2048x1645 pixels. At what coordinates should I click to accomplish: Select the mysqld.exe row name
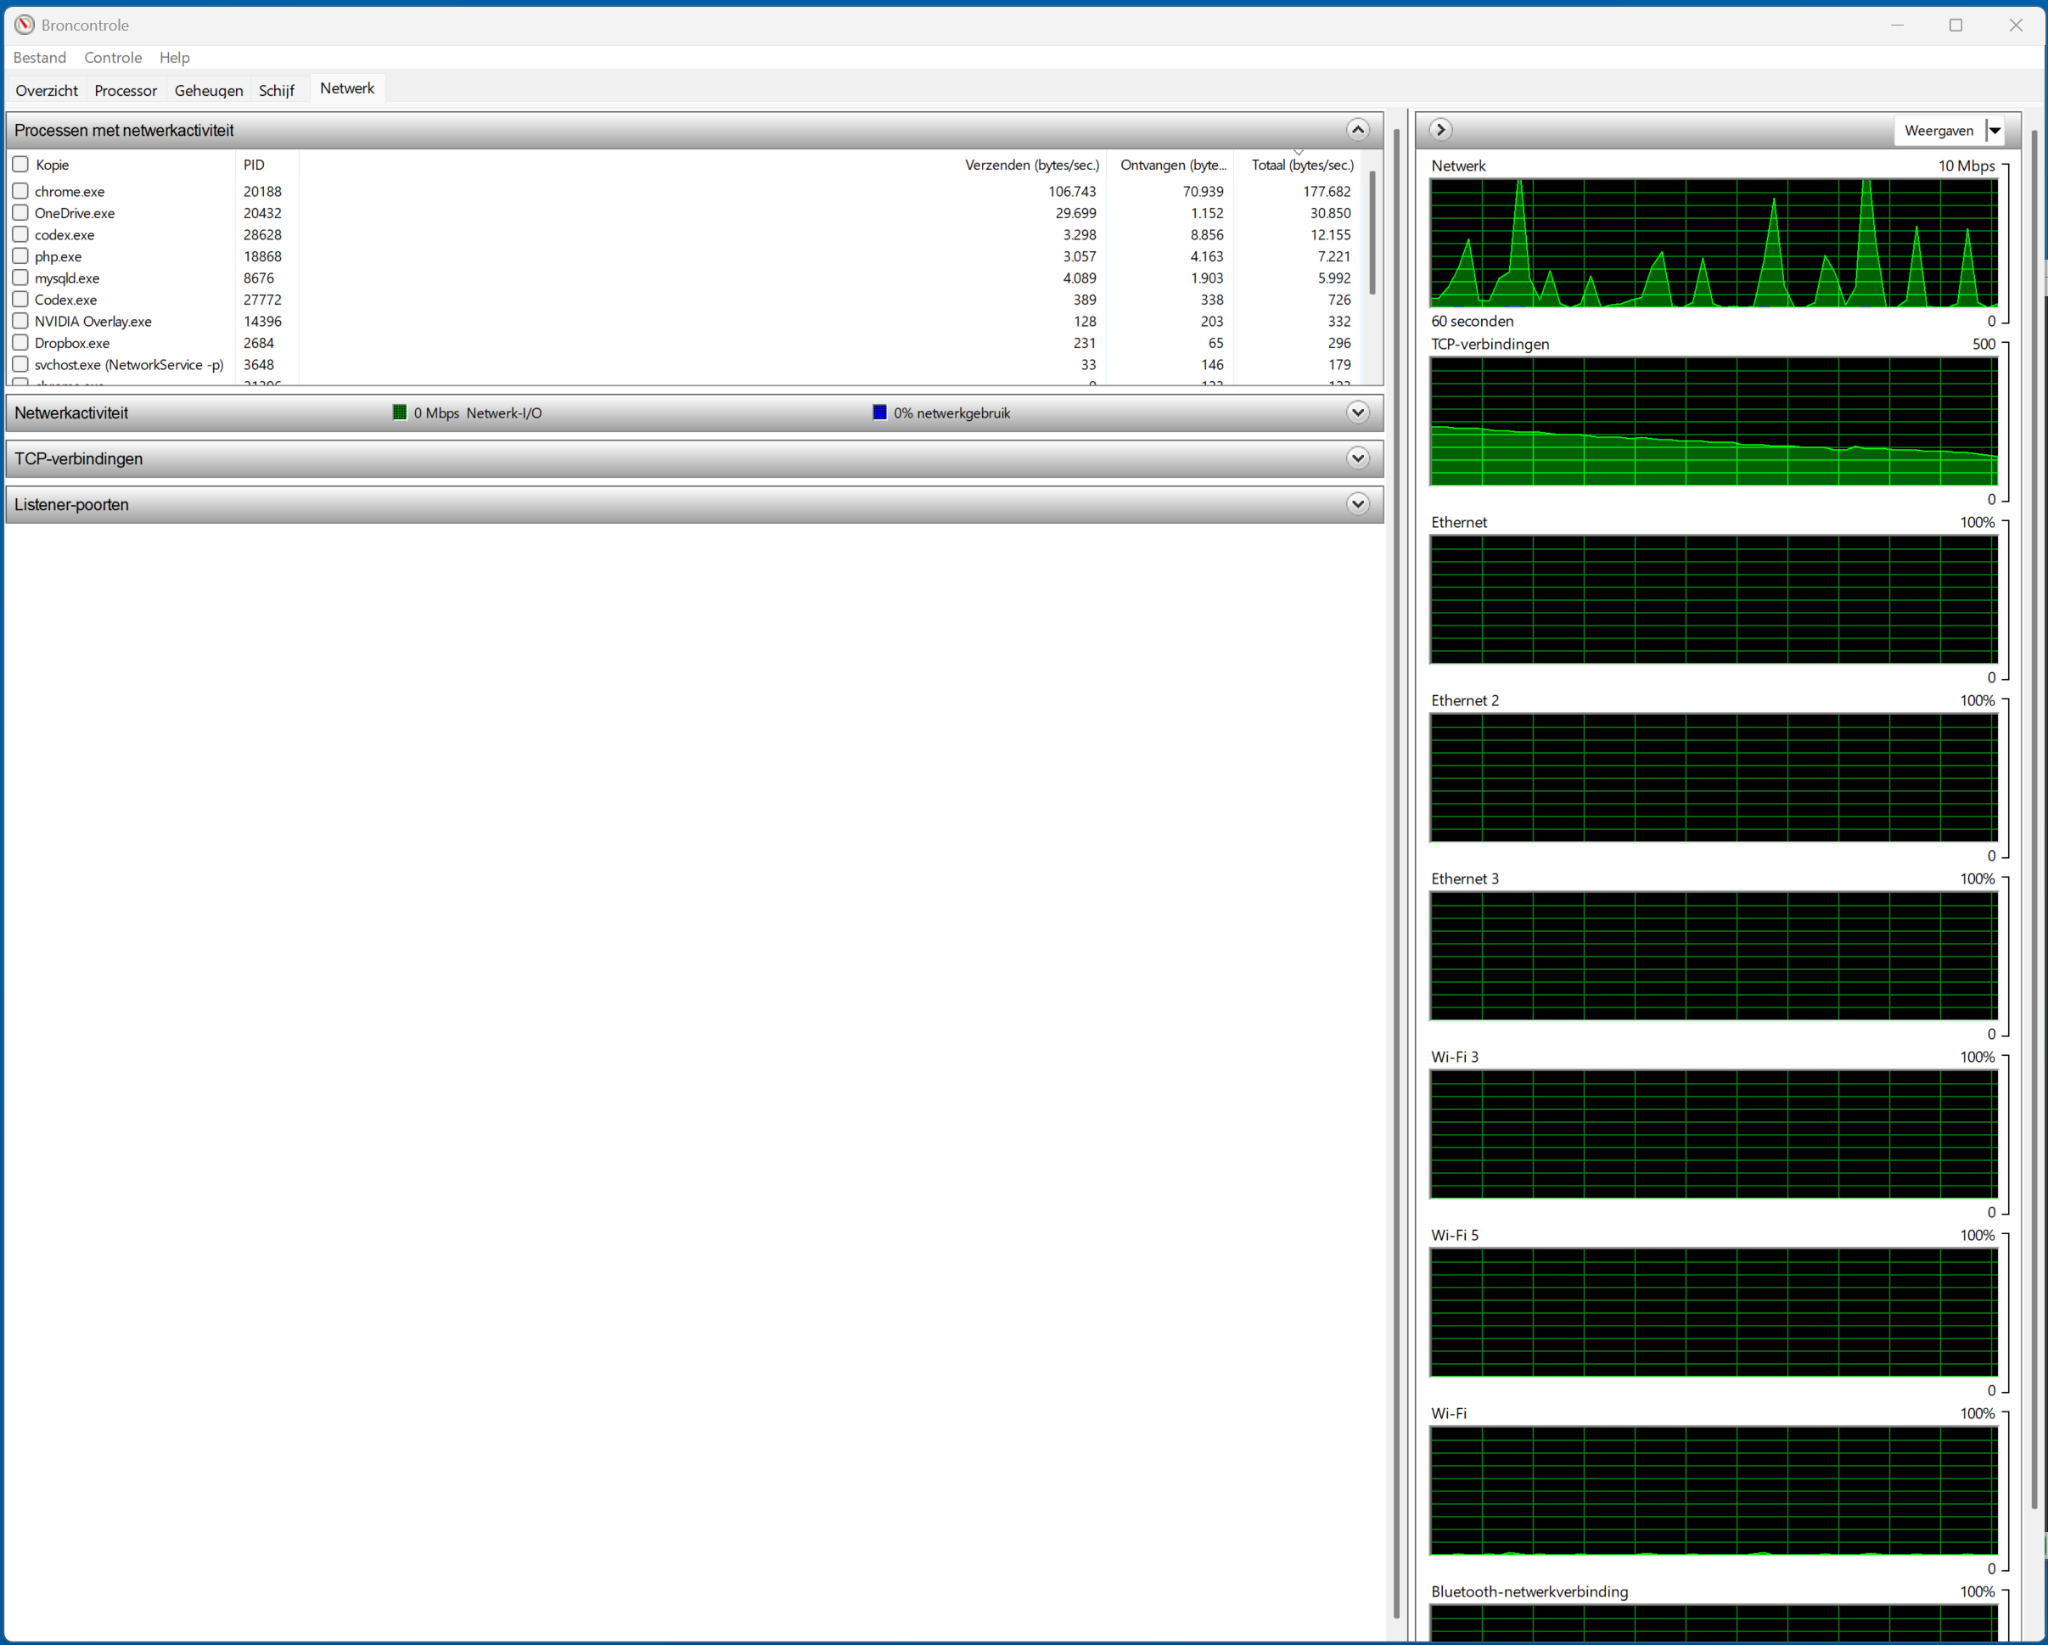click(67, 279)
